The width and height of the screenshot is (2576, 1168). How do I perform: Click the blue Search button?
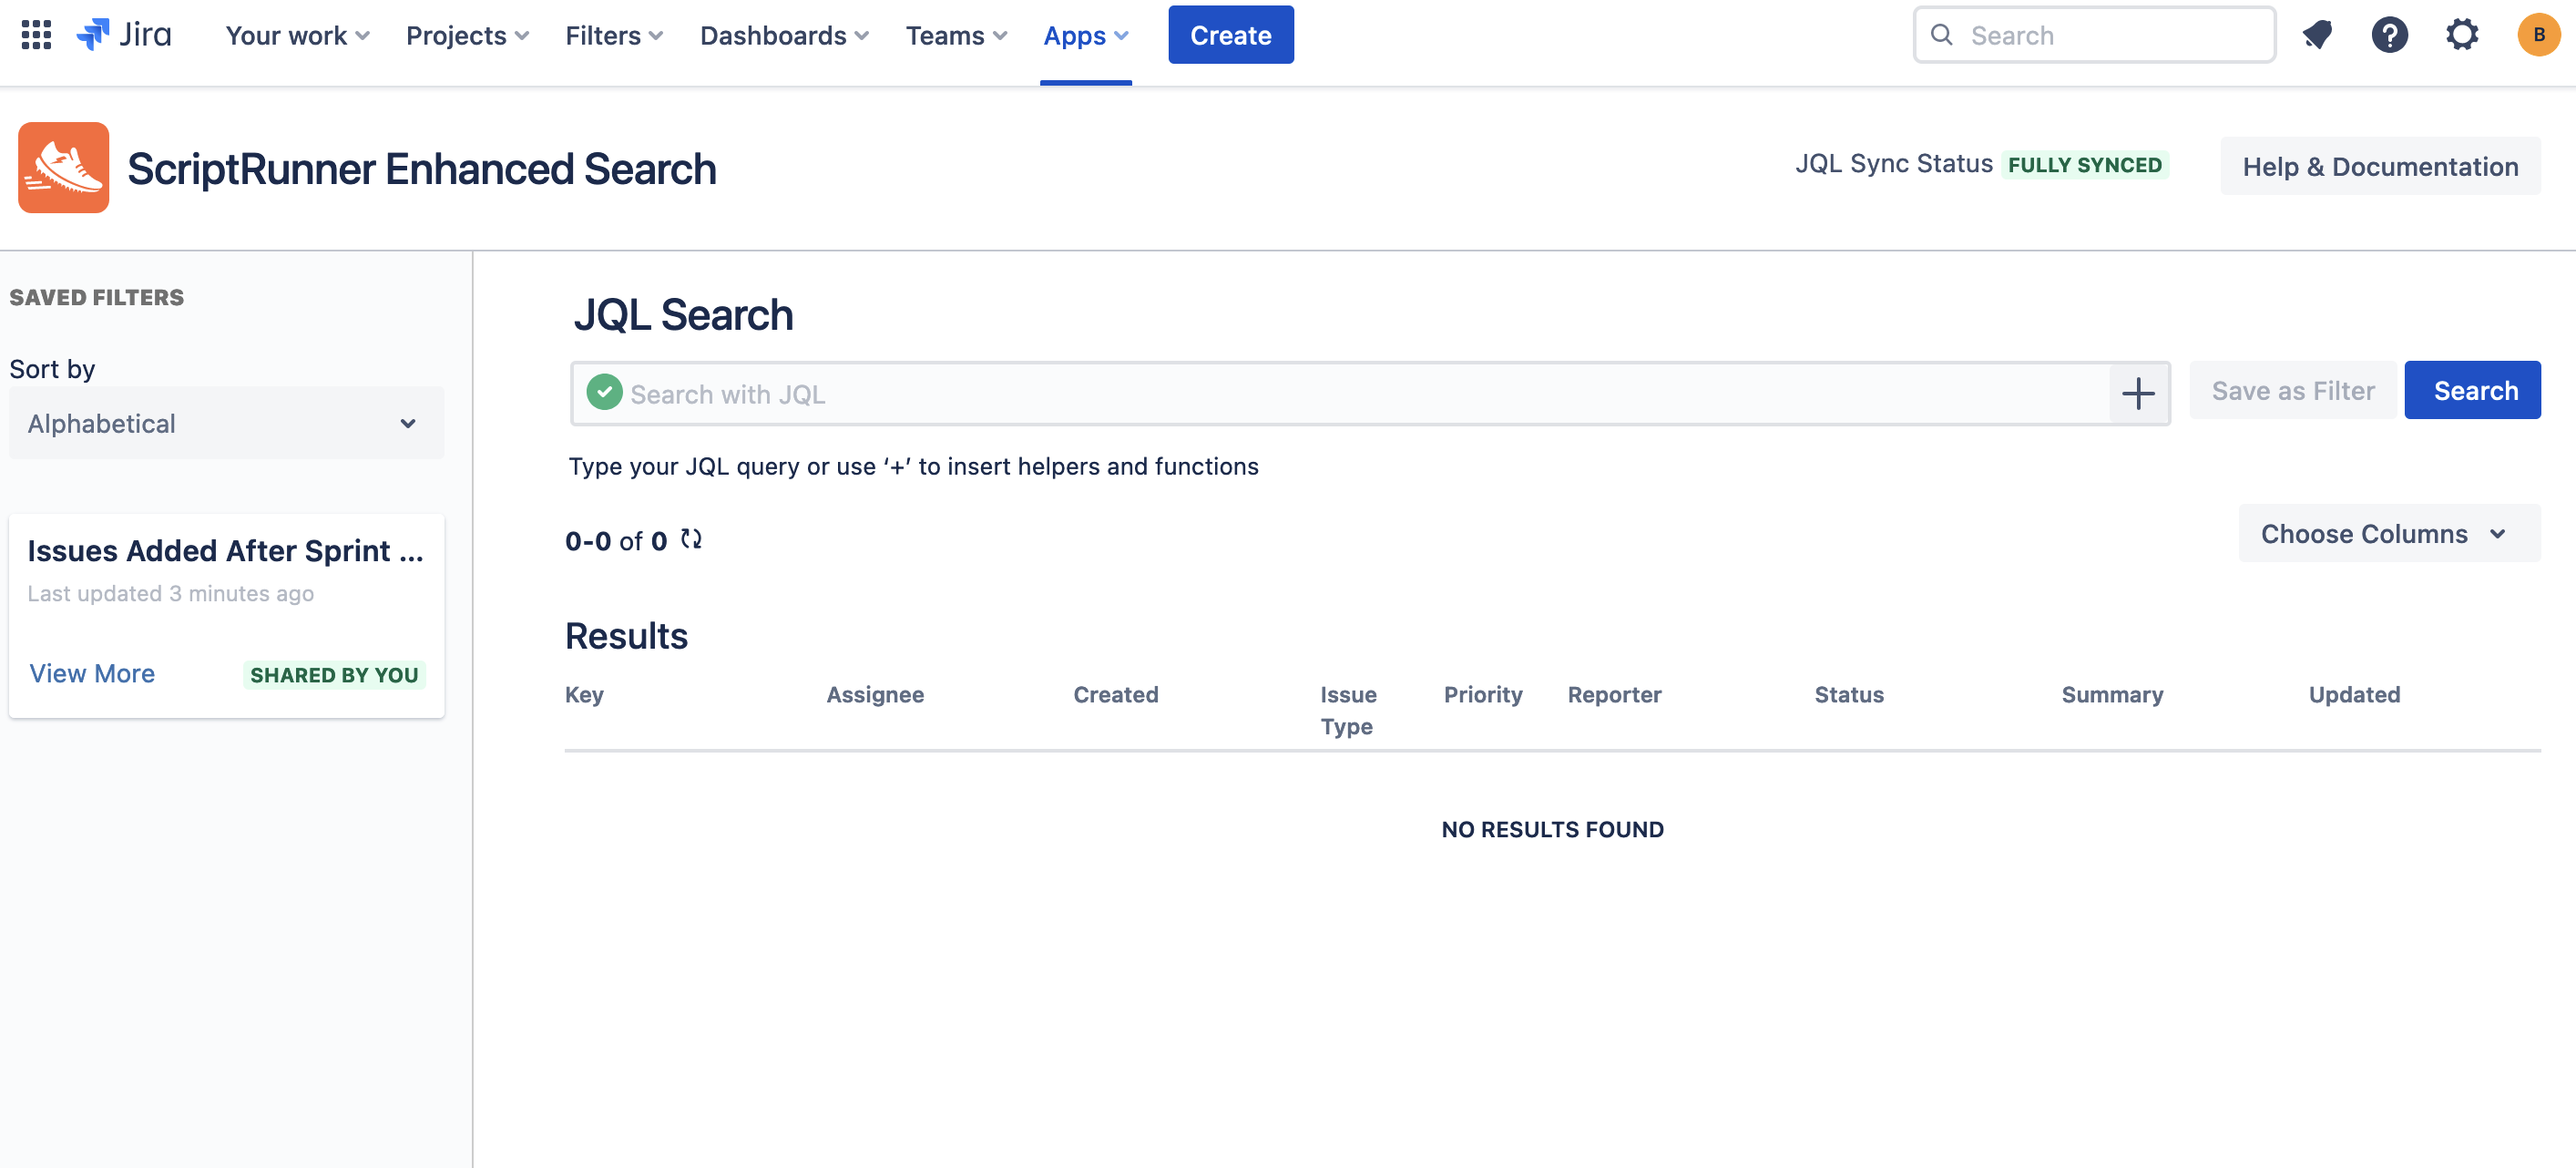pos(2471,390)
